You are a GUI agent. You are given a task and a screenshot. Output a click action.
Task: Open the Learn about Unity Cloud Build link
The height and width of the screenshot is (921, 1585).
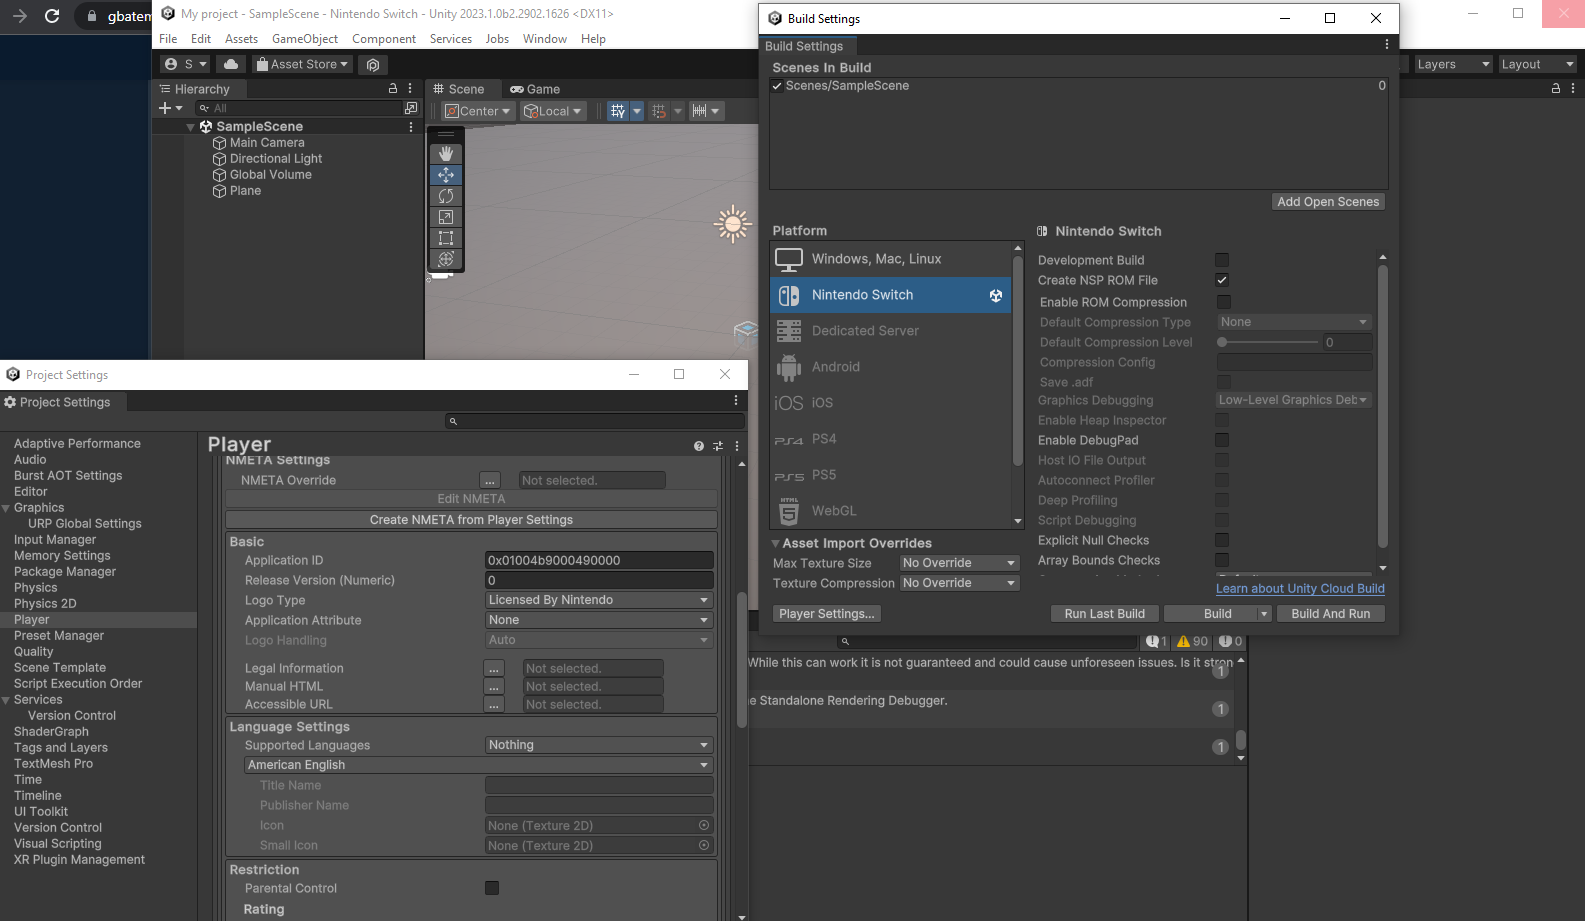tap(1300, 589)
